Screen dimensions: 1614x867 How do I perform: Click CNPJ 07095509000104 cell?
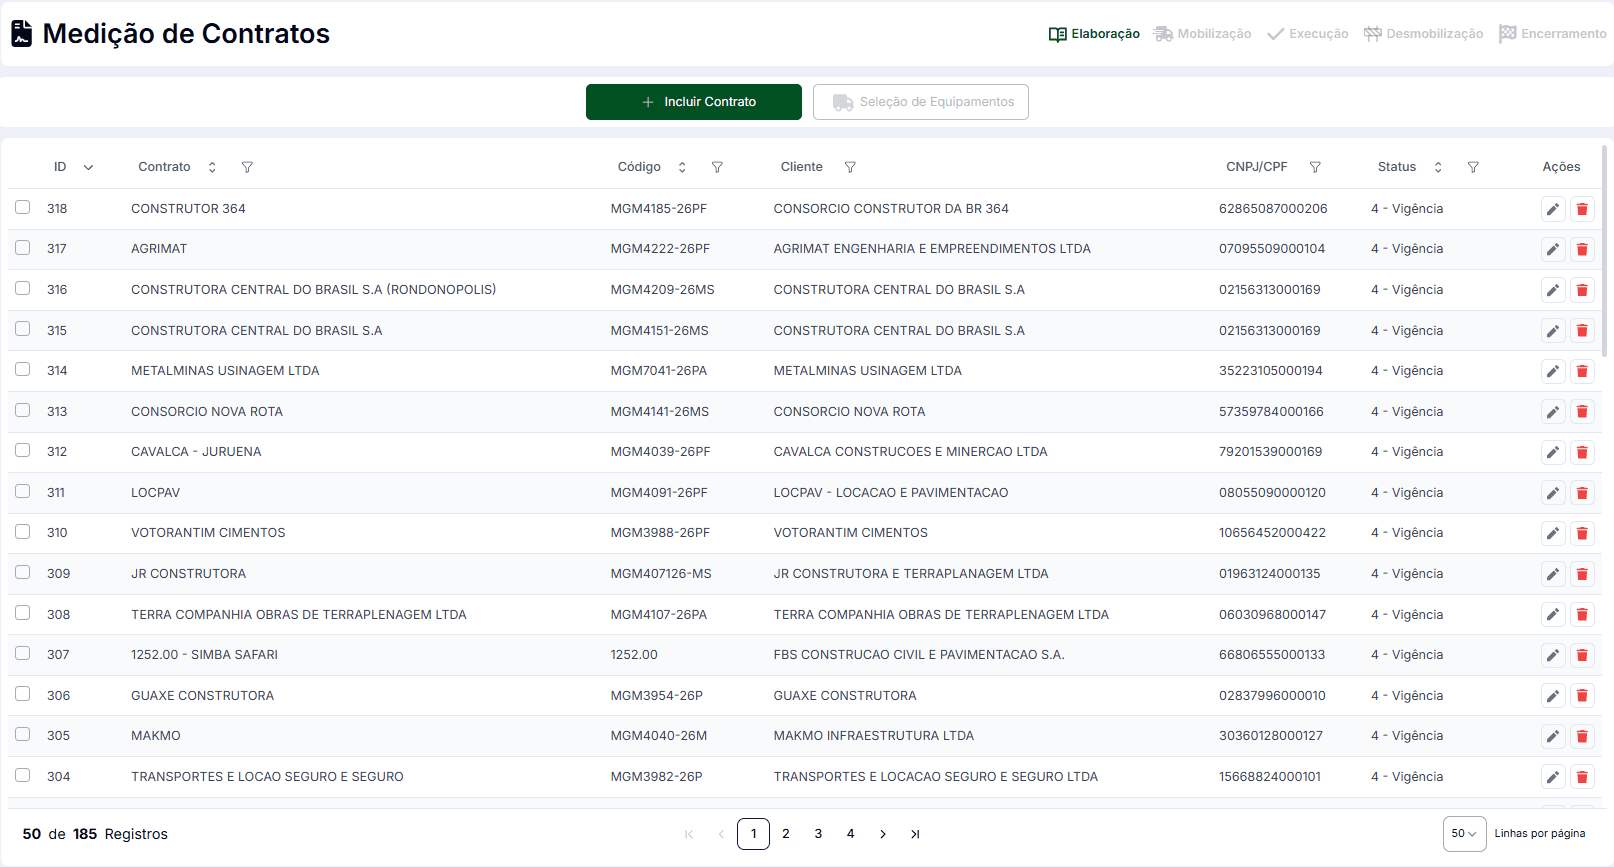[x=1272, y=249]
